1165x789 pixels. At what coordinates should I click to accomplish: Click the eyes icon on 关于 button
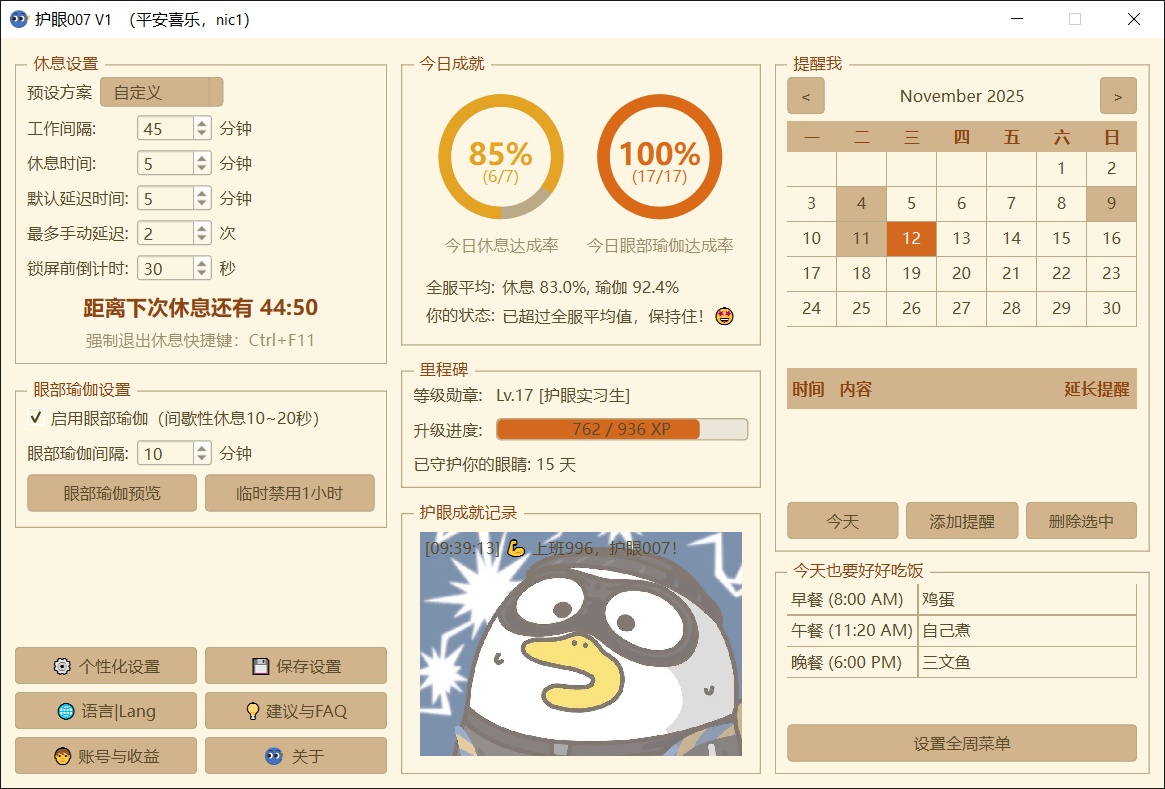tap(273, 757)
